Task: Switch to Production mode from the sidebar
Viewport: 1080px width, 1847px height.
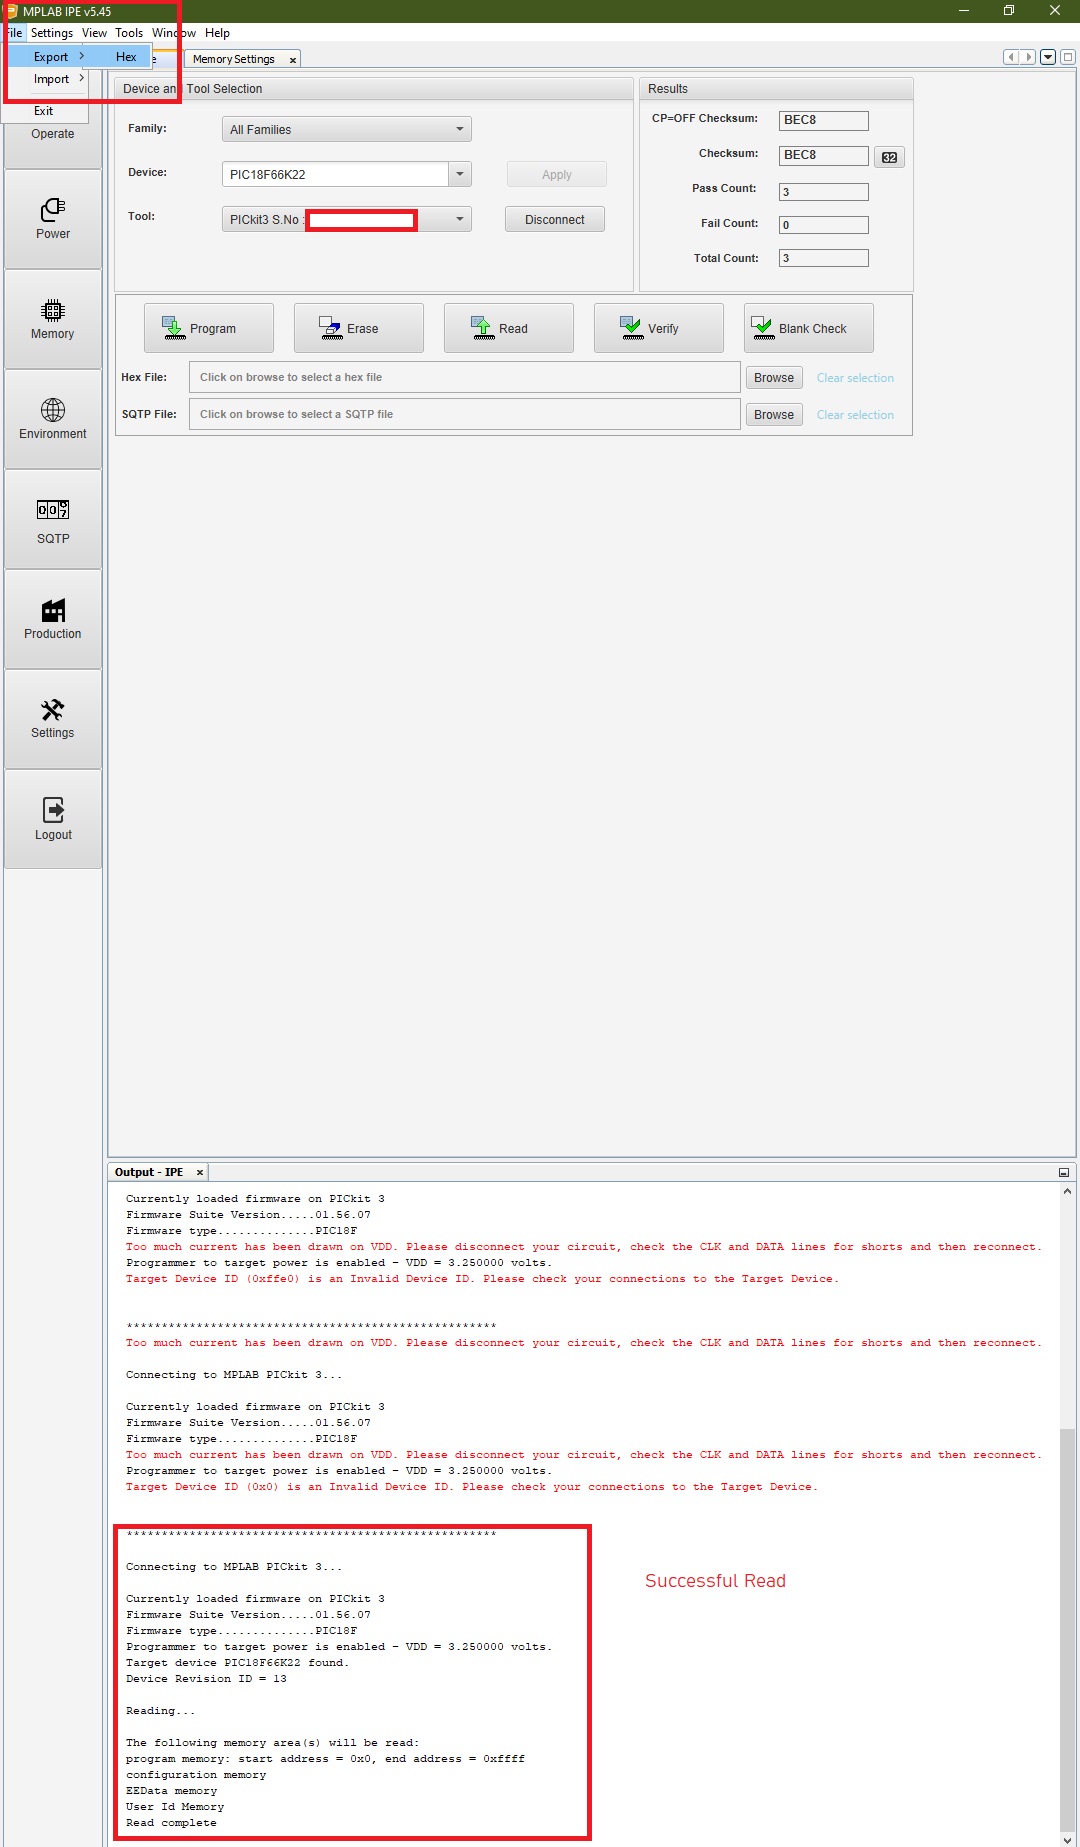Action: click(x=53, y=619)
